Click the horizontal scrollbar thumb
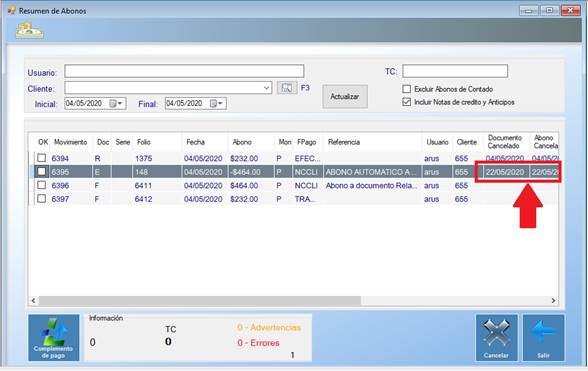Viewport: 588px width, 371px height. (x=200, y=300)
